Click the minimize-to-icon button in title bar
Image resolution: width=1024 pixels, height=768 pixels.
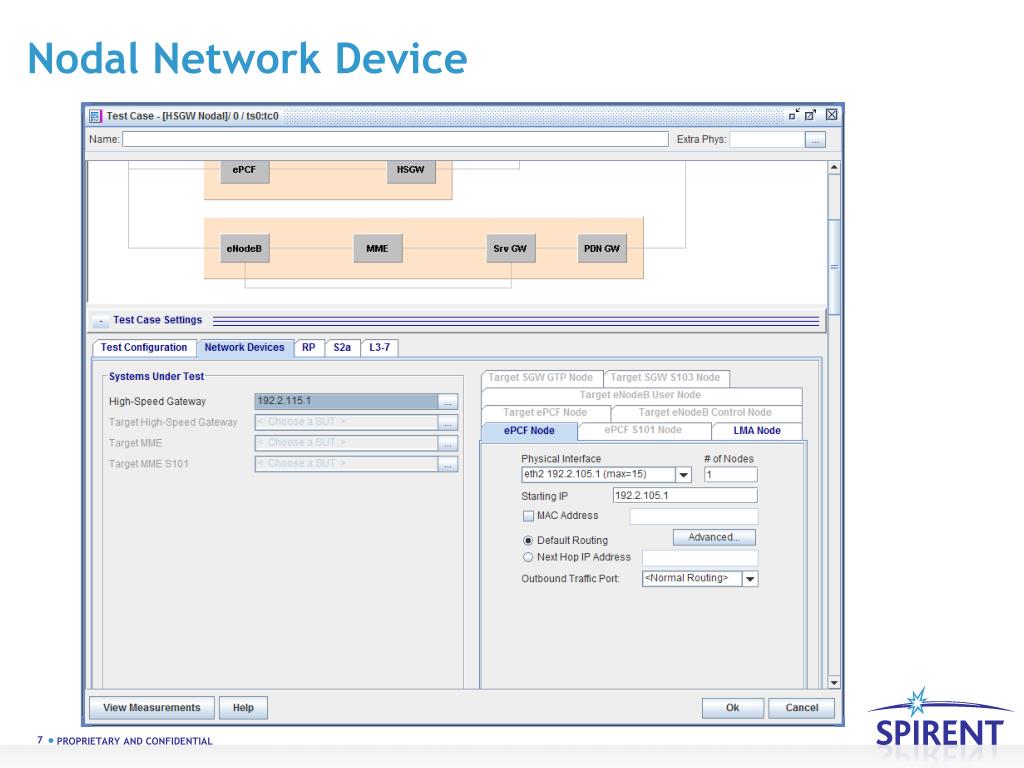tap(794, 115)
